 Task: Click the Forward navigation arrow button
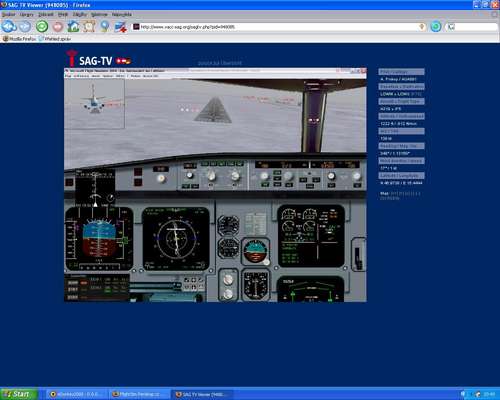pos(25,26)
